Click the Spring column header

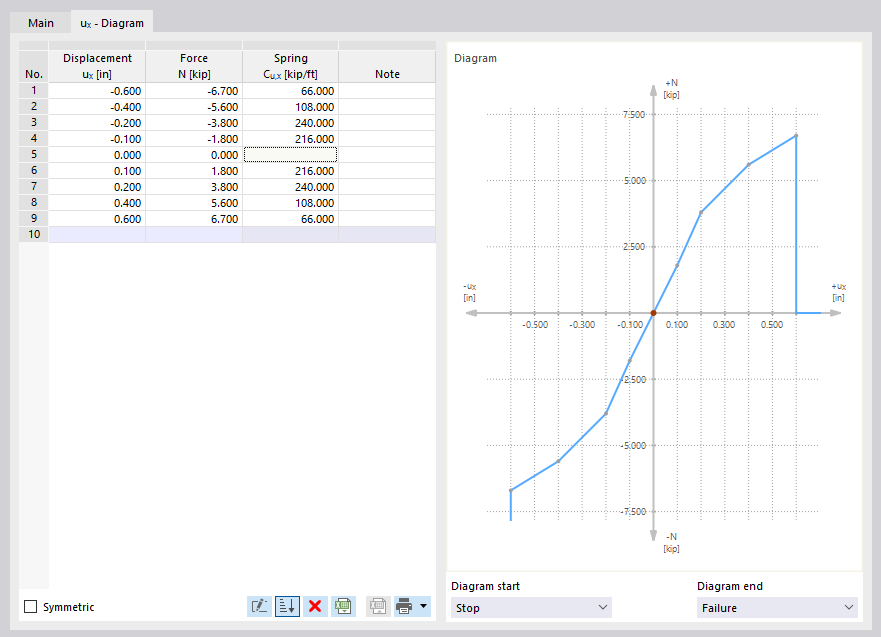coord(290,66)
